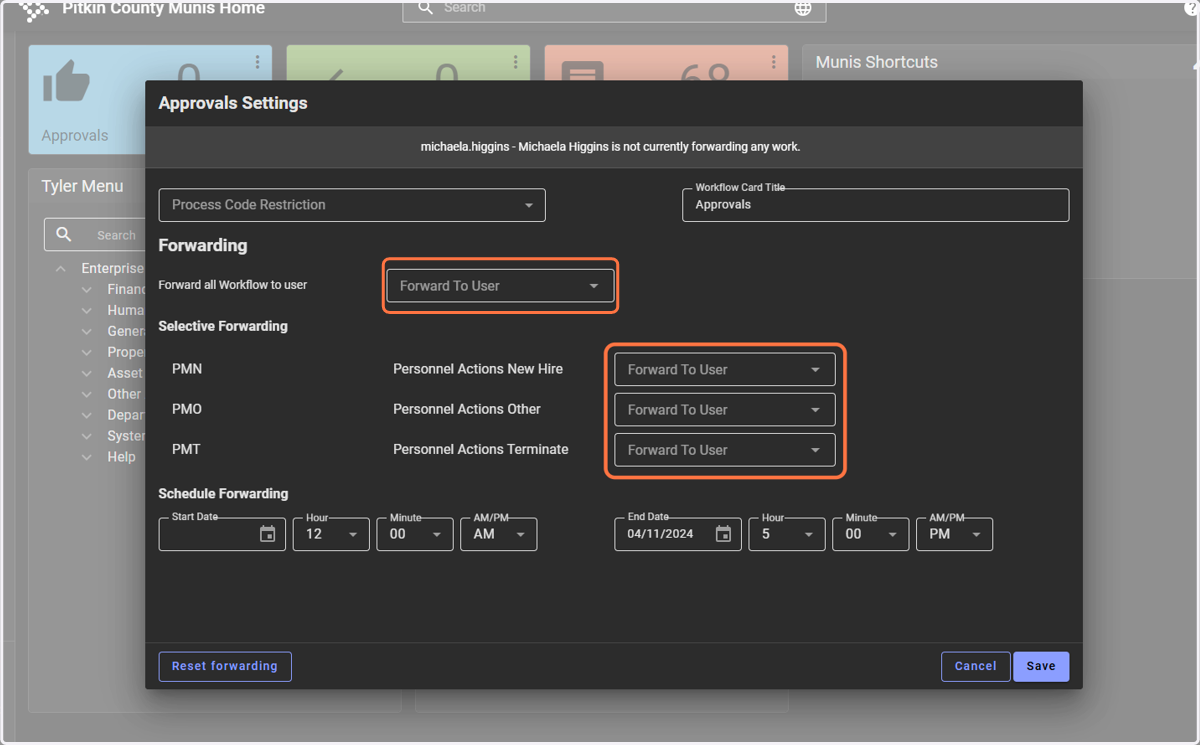Open the start Minute dropdown
Image resolution: width=1200 pixels, height=745 pixels.
(415, 534)
